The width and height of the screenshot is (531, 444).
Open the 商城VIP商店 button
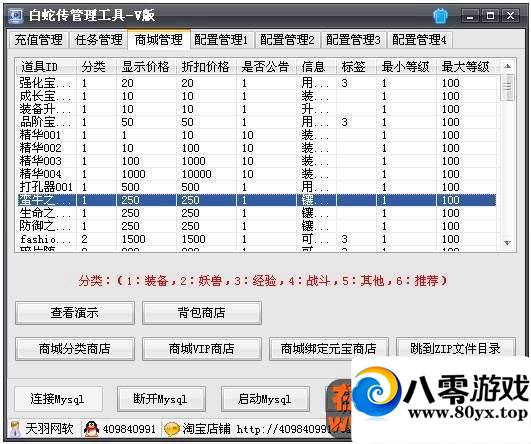(201, 348)
